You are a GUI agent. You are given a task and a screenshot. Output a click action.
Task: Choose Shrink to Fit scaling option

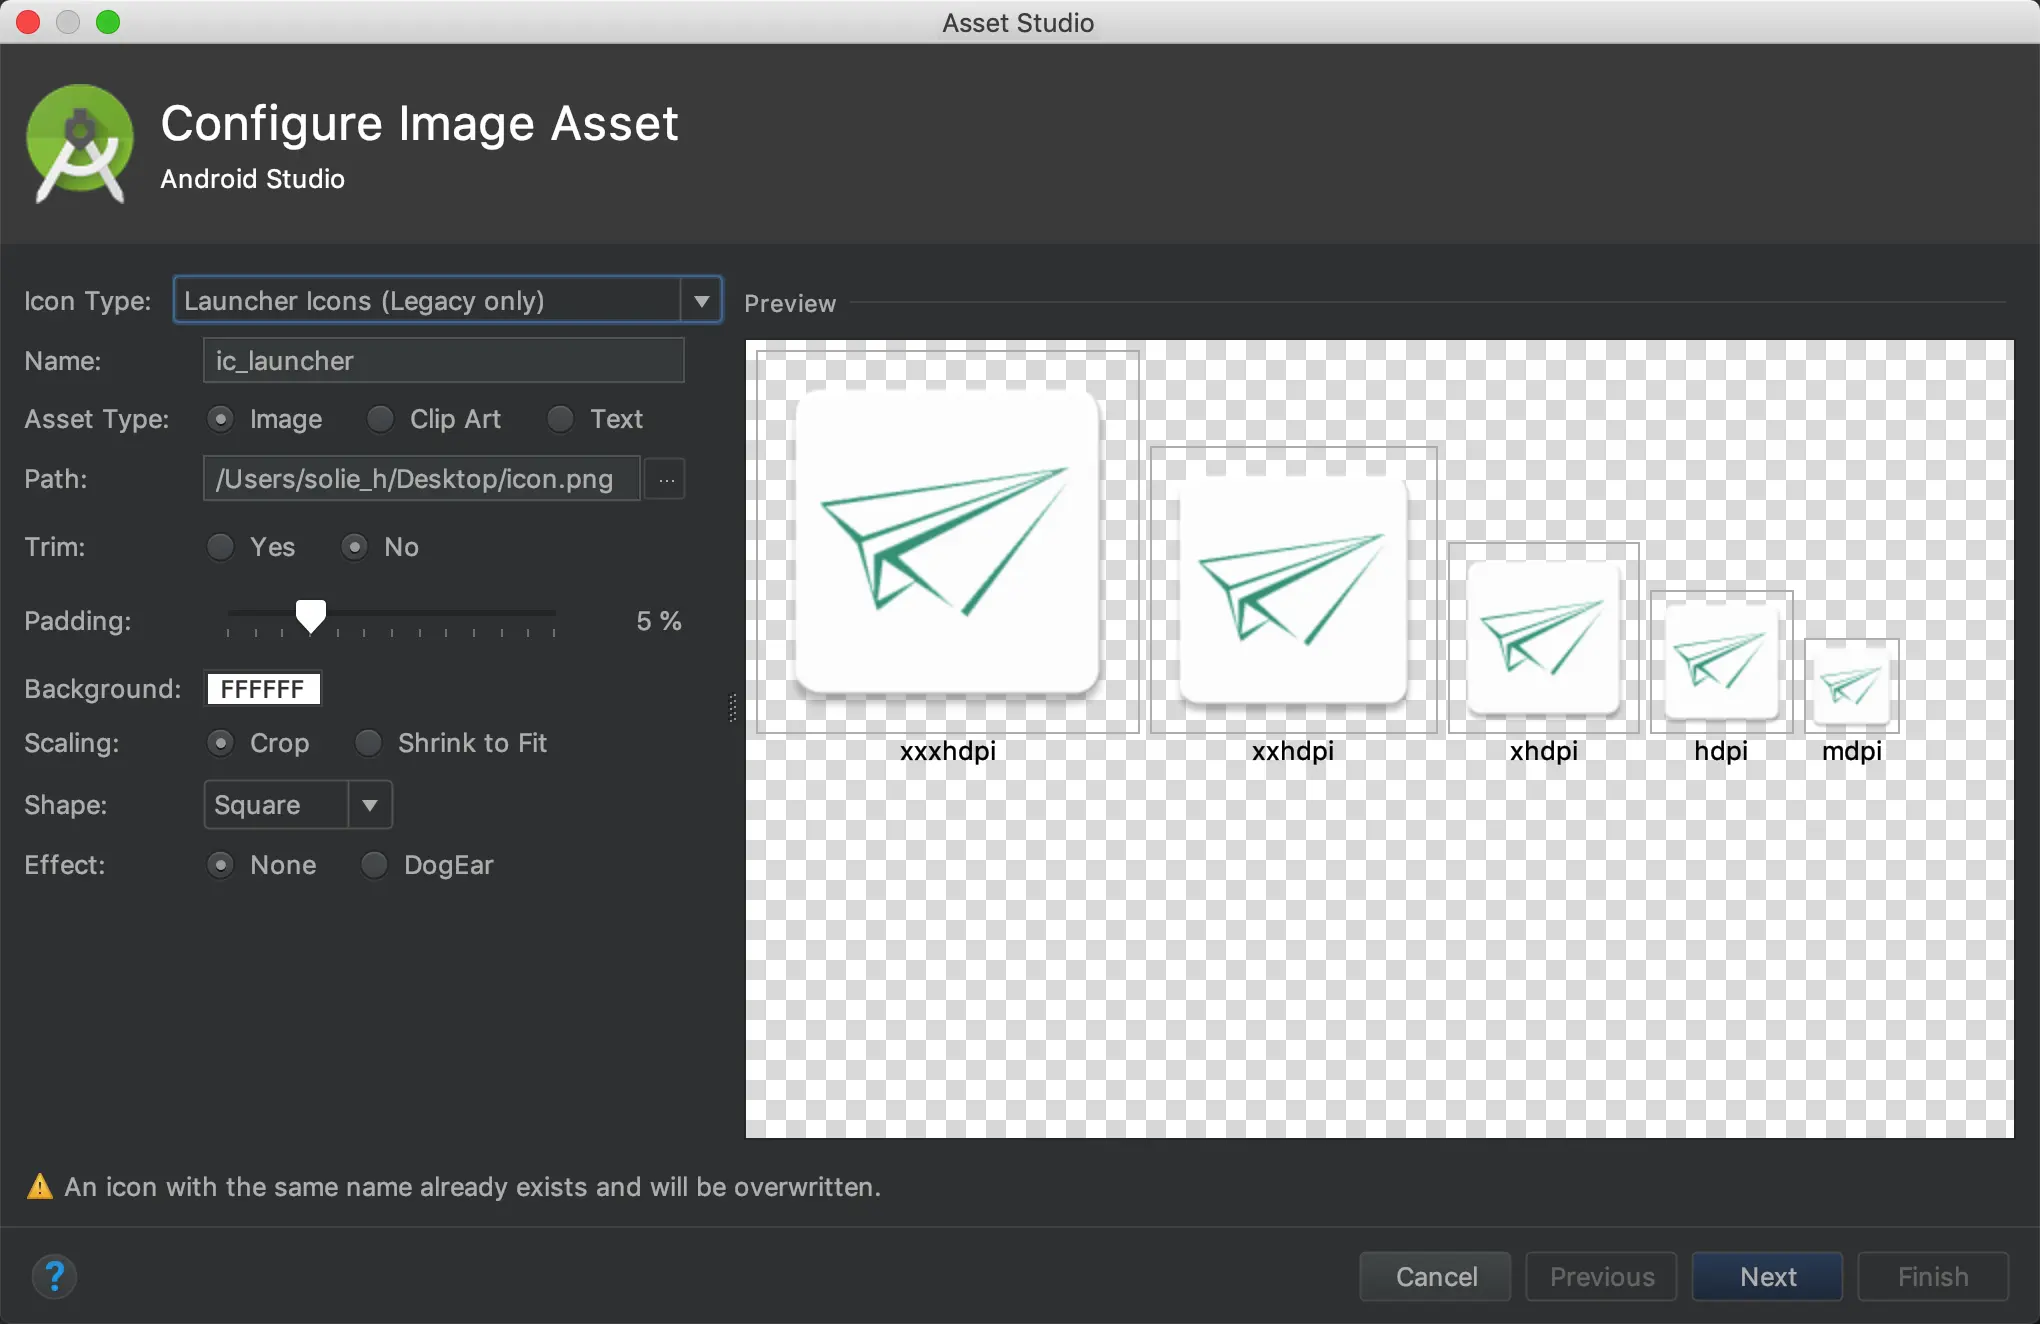point(369,743)
